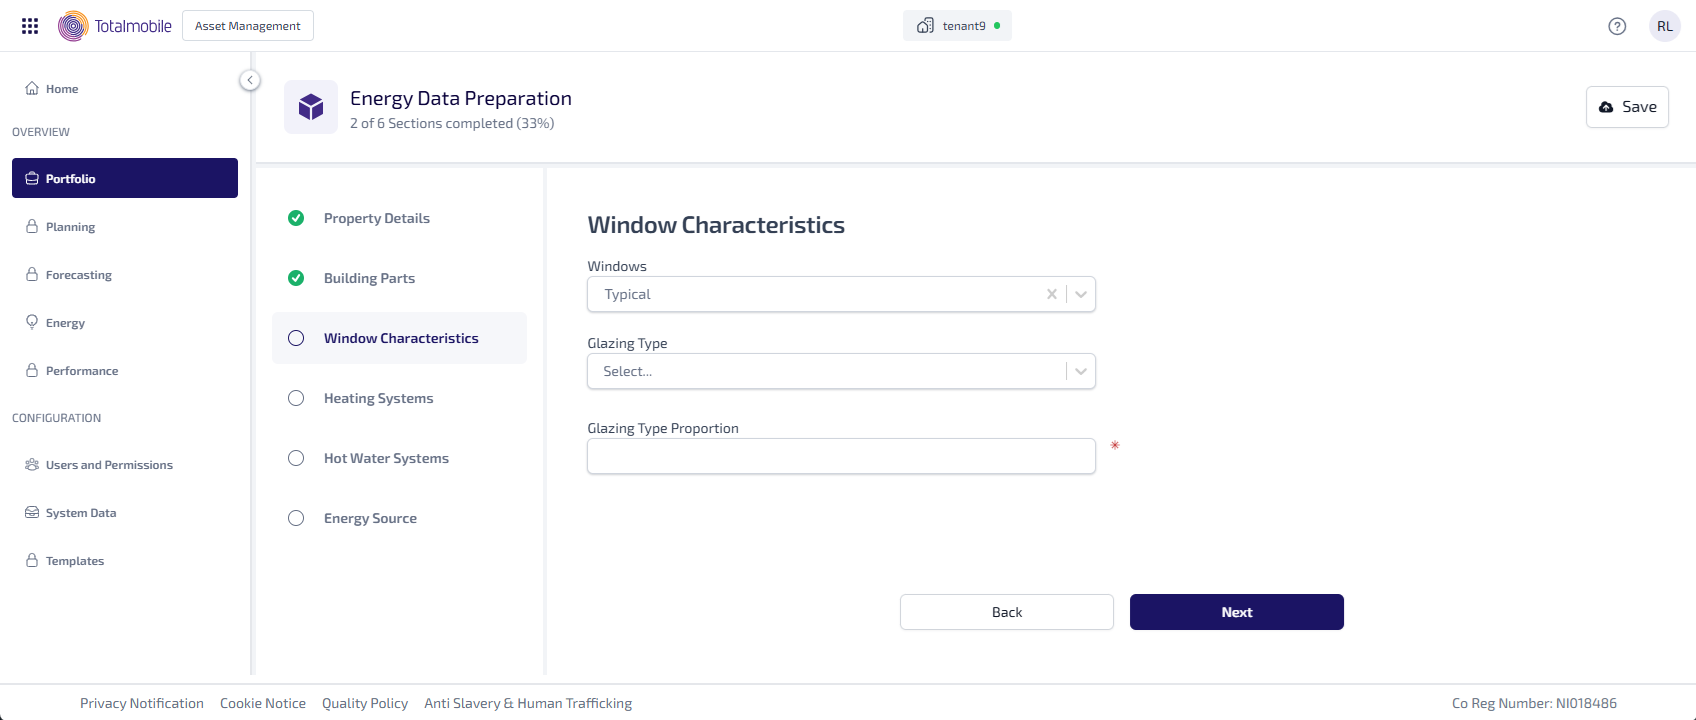Open the tenant9 tenant selector

957,26
